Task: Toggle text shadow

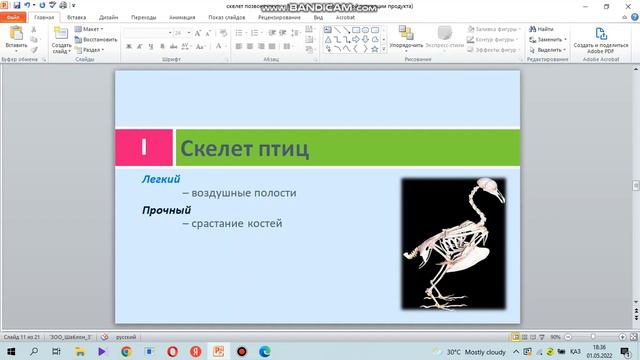Action: (162, 47)
